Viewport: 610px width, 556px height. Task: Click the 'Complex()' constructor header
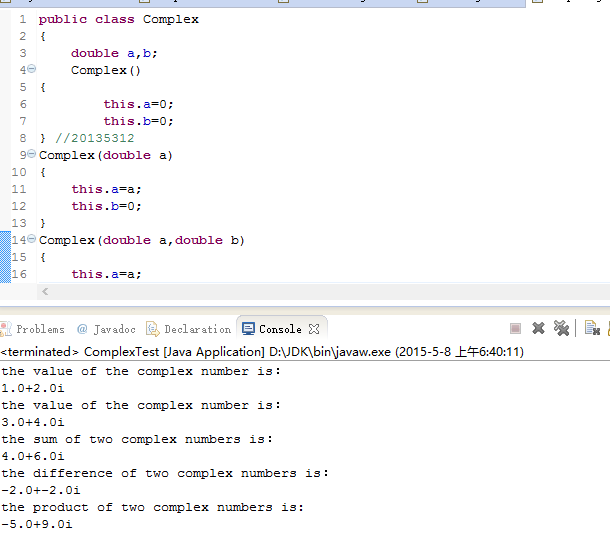point(105,70)
